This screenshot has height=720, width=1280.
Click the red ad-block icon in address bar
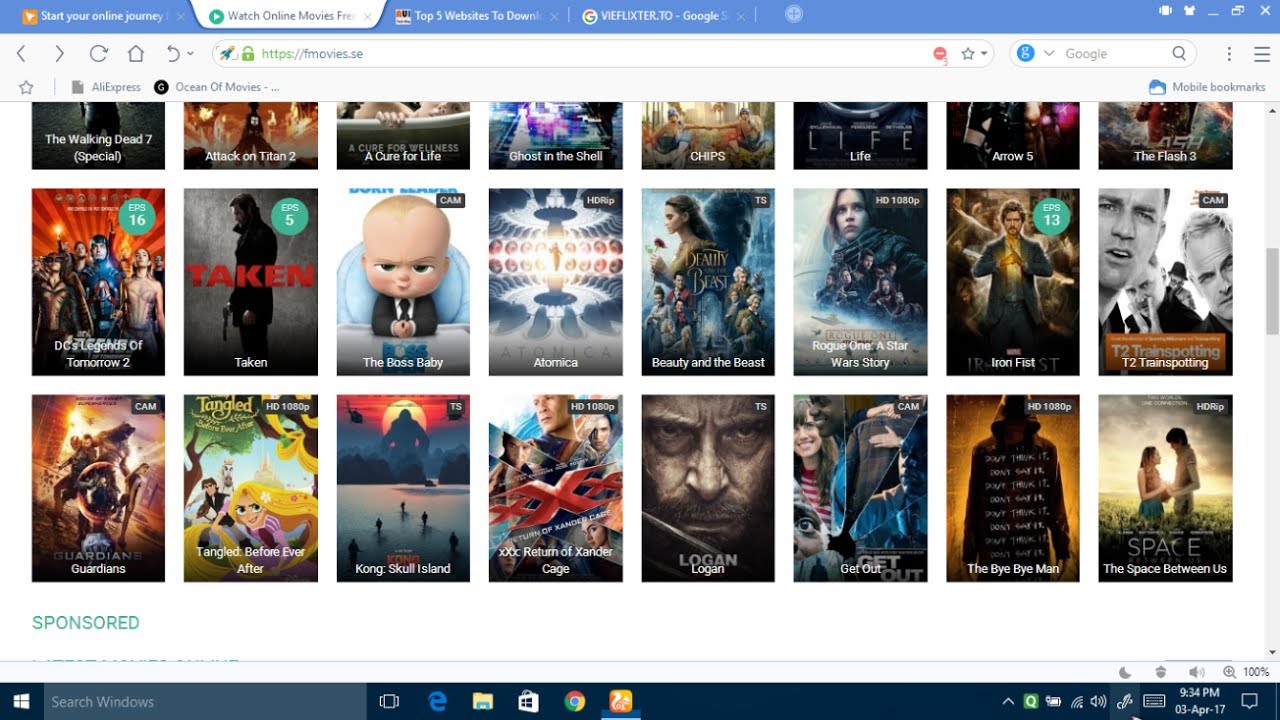point(940,55)
